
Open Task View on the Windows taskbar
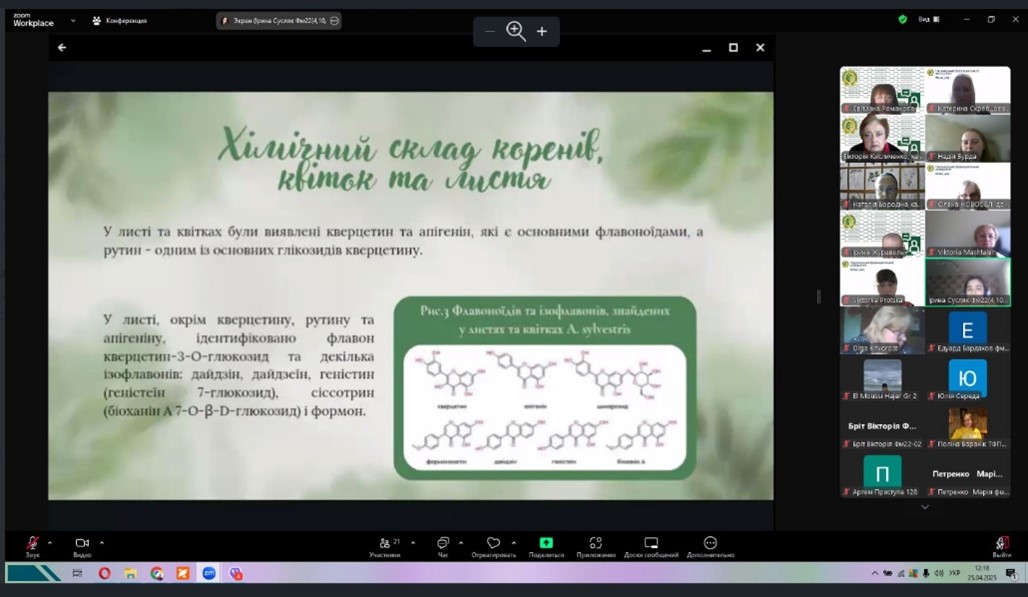point(77,573)
